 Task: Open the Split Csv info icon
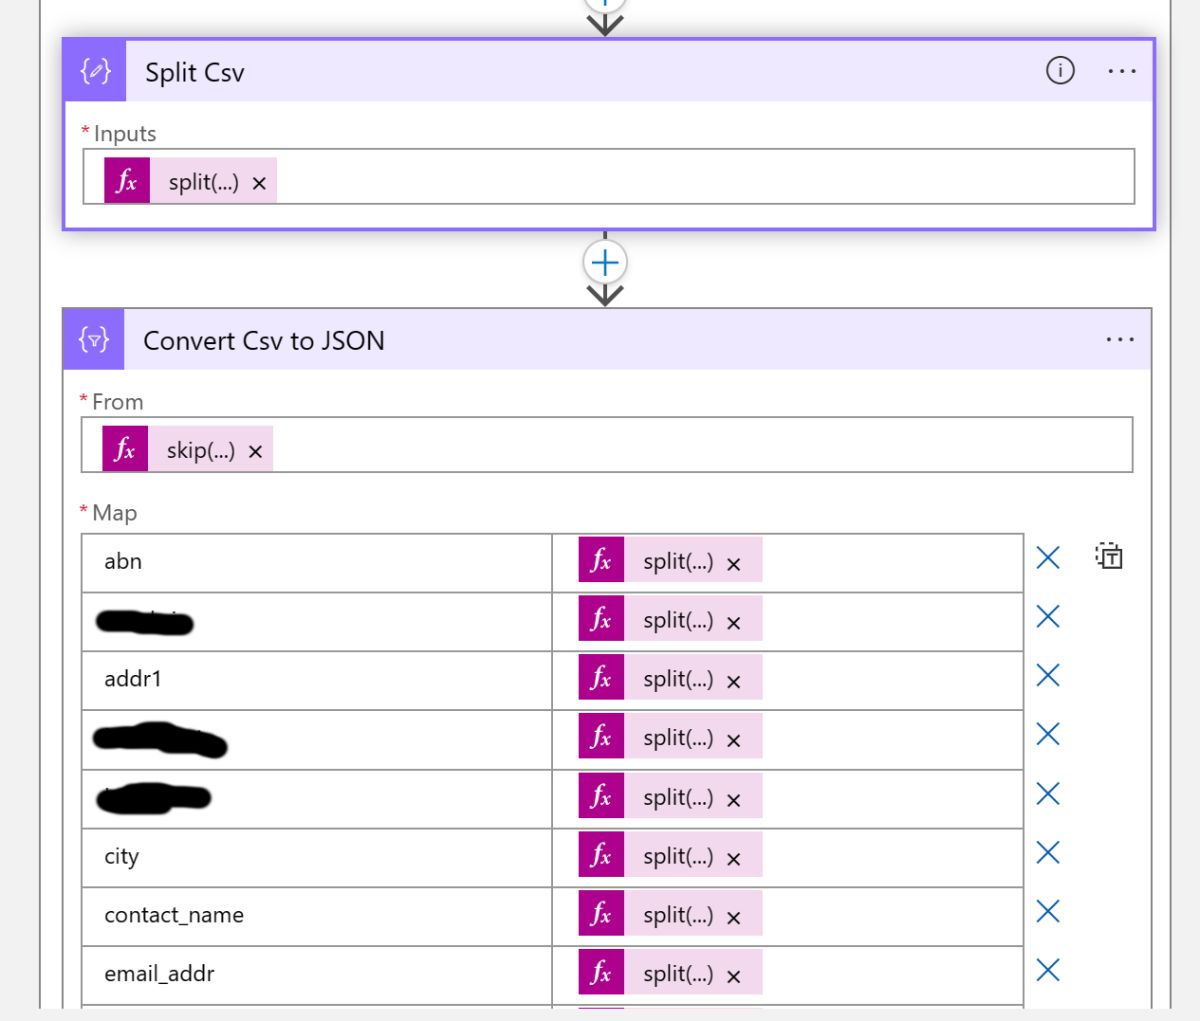click(x=1060, y=70)
